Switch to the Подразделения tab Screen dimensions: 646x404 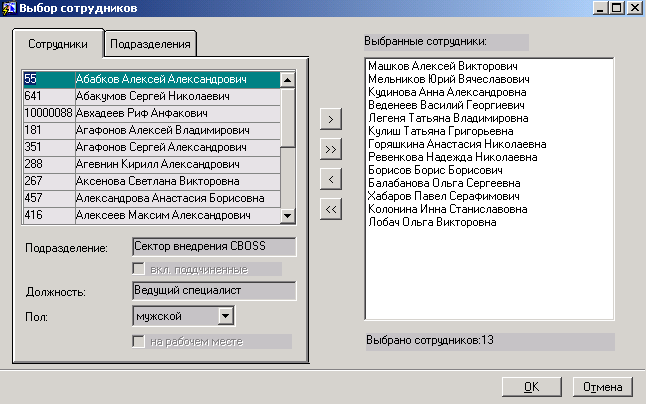coord(150,44)
